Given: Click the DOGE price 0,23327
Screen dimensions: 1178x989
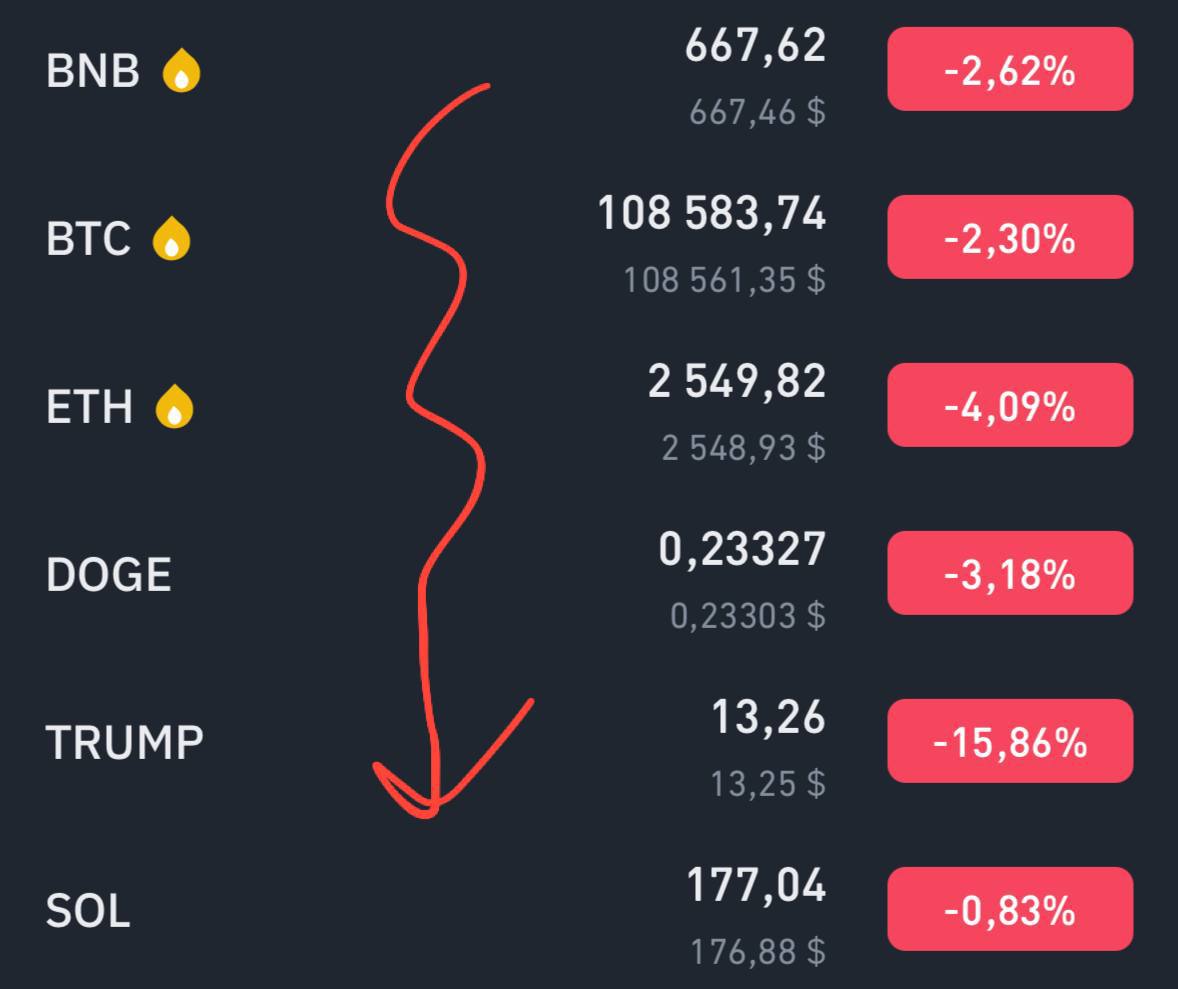Looking at the screenshot, I should click(x=742, y=549).
